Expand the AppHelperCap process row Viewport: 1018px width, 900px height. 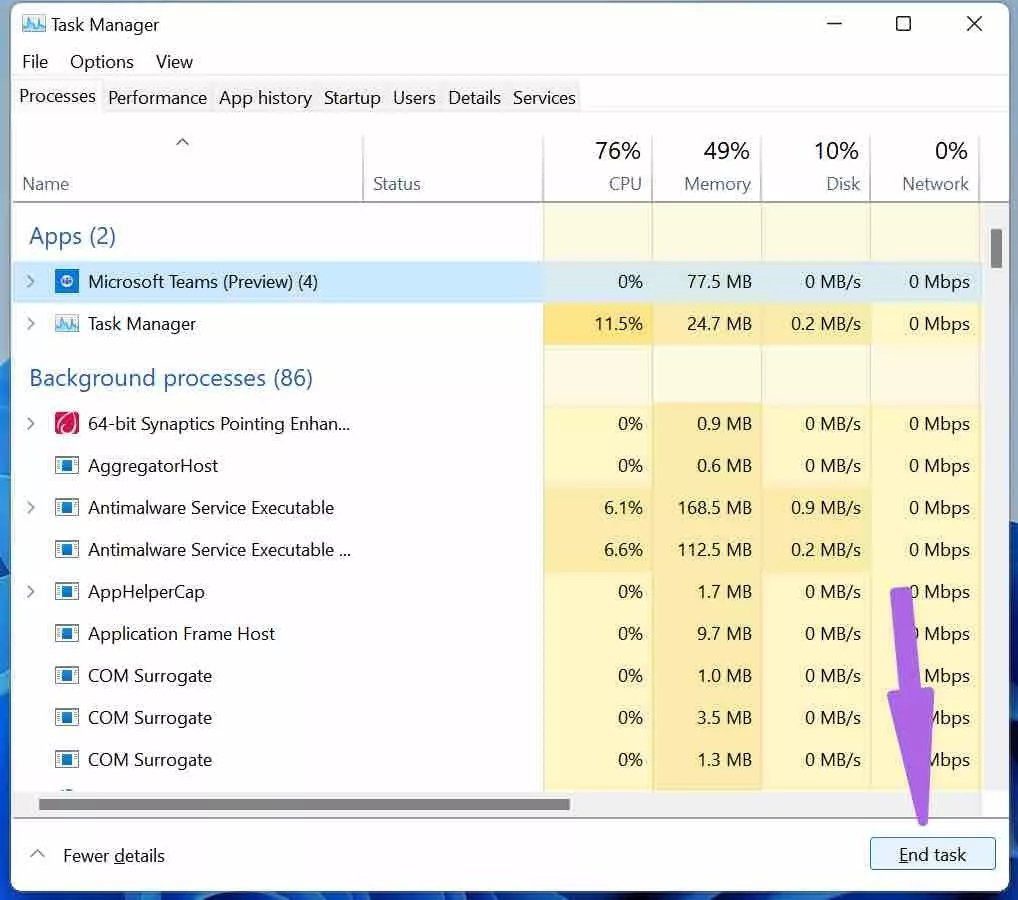pos(31,592)
